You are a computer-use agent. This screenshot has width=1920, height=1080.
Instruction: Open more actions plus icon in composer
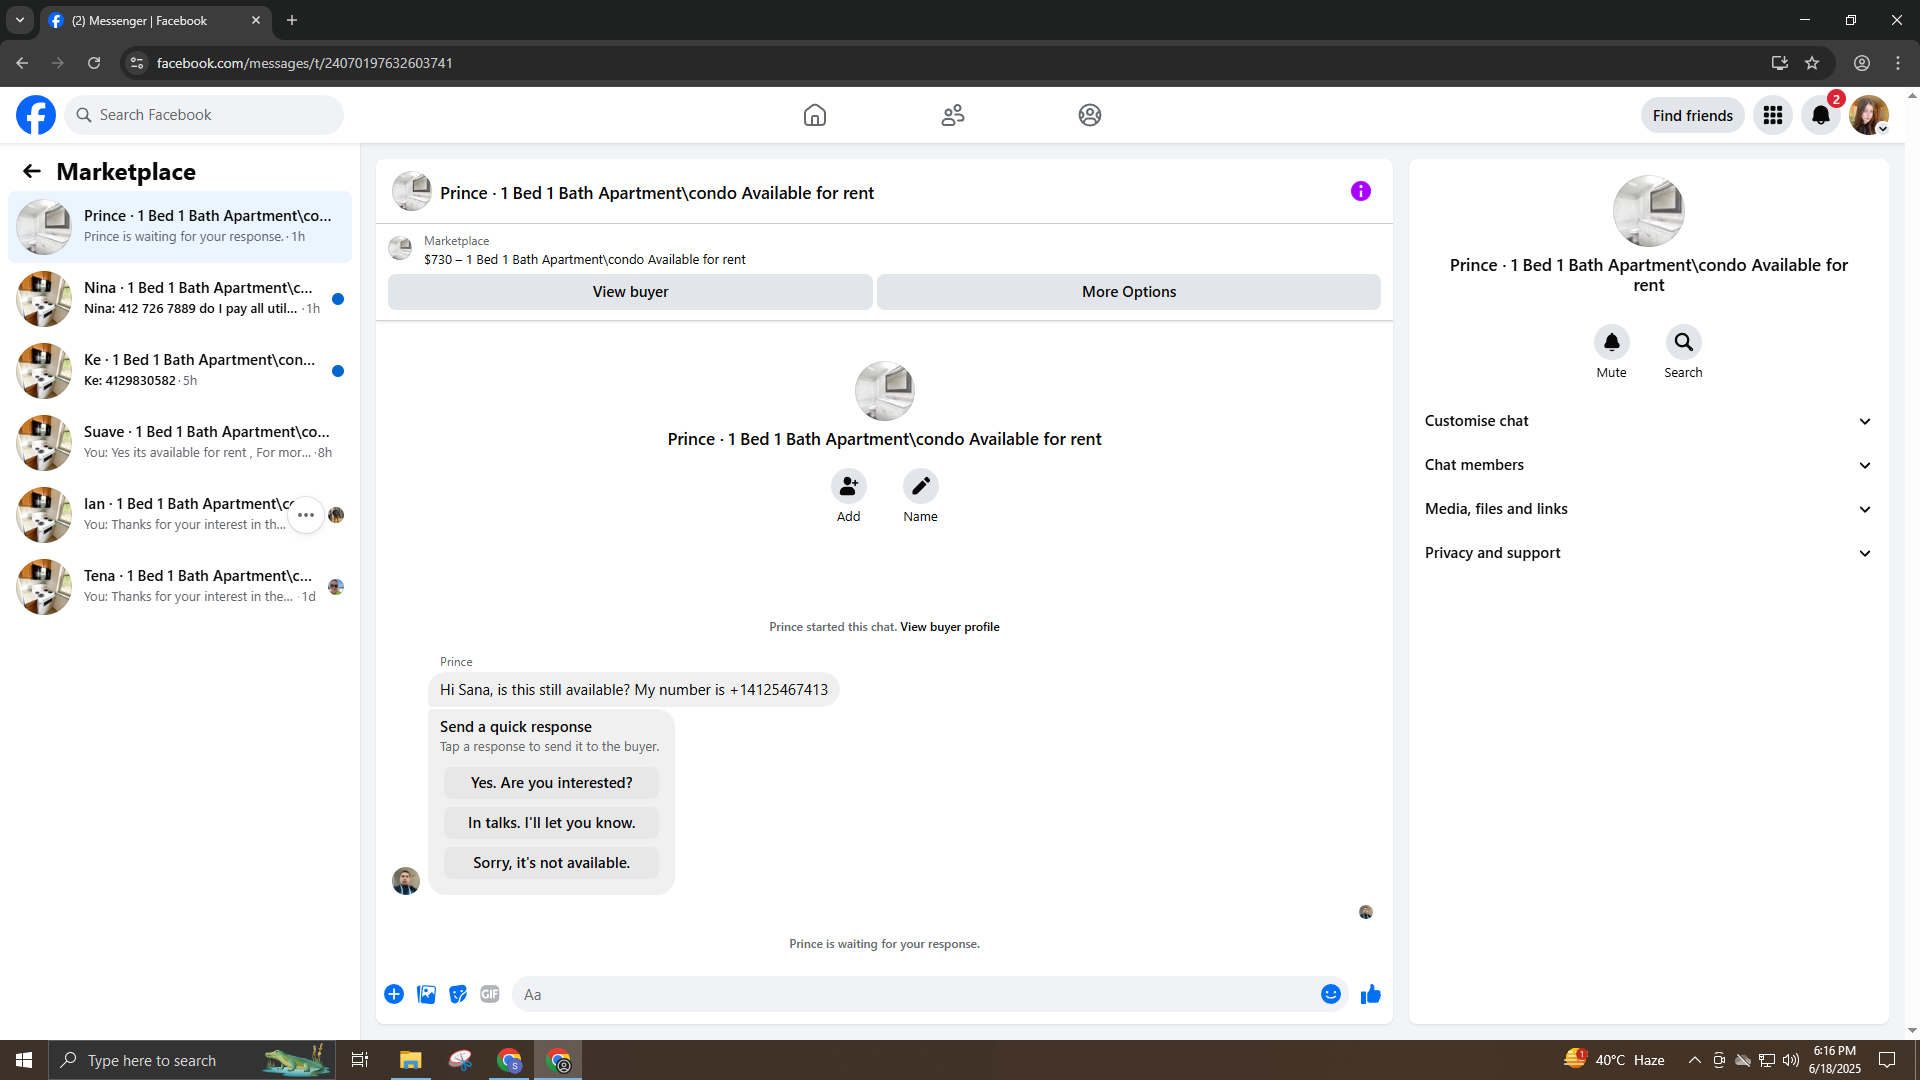coord(394,994)
